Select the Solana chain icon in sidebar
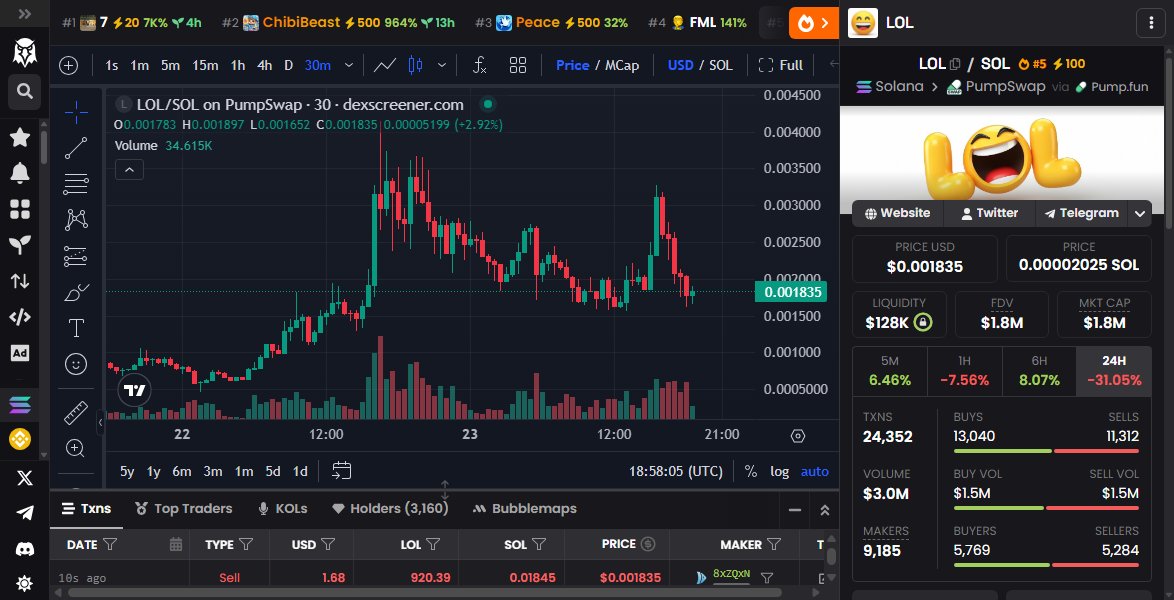The width and height of the screenshot is (1174, 600). pyautogui.click(x=20, y=405)
